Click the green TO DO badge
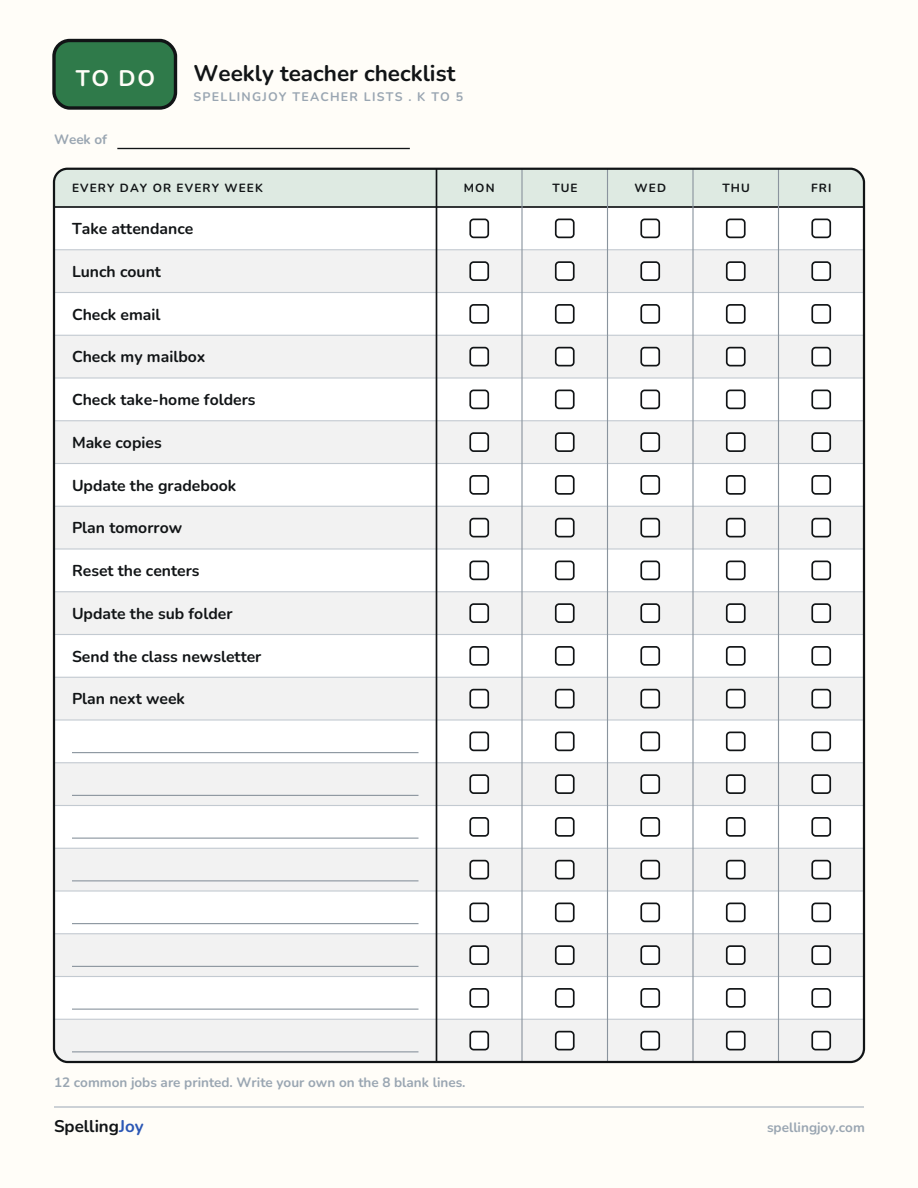This screenshot has width=918, height=1188. [x=115, y=74]
